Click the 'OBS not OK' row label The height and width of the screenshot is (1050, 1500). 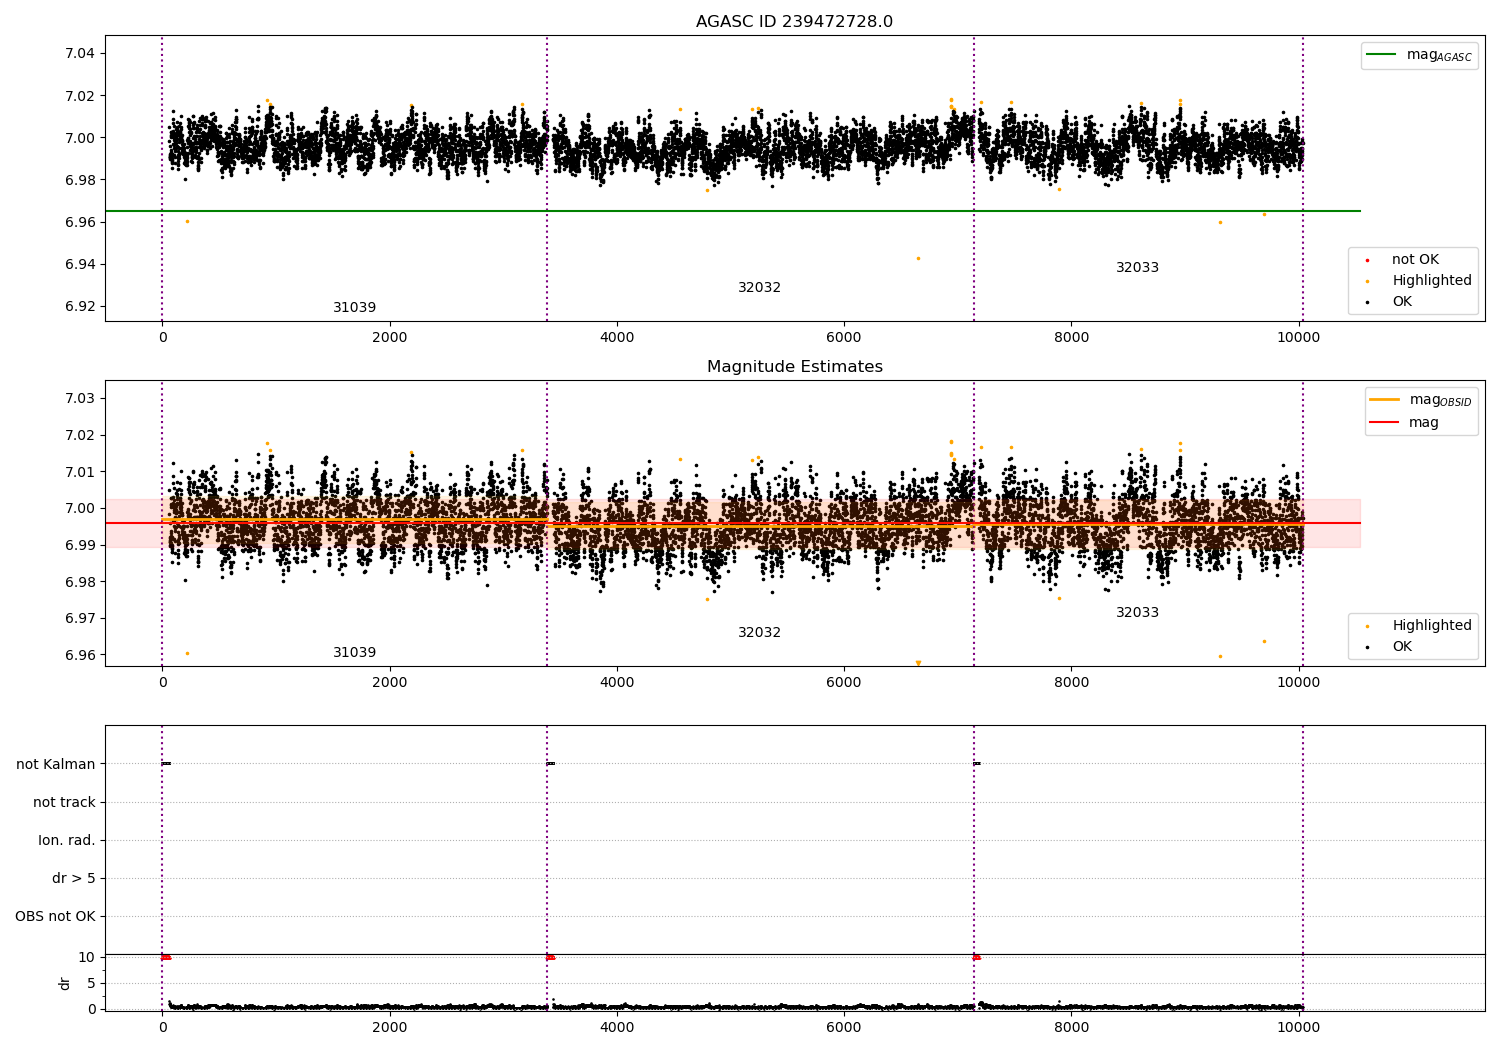(x=55, y=916)
